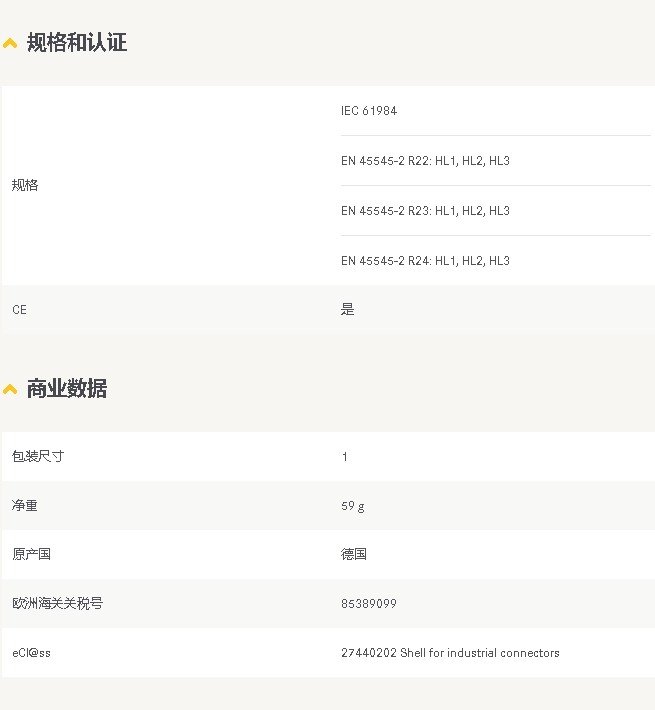Click the EN 45545-2 R22 entry
This screenshot has width=655, height=710.
pyautogui.click(x=425, y=161)
